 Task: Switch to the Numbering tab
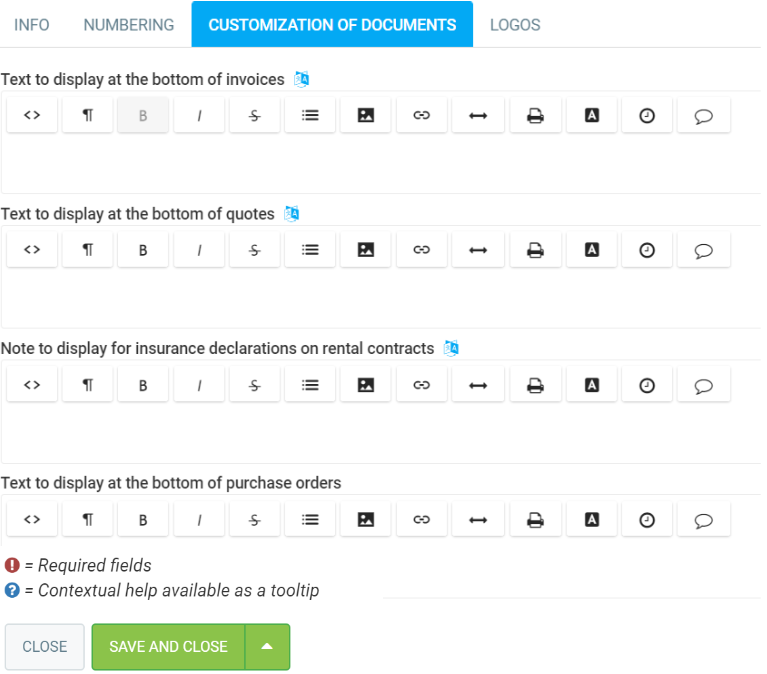[x=129, y=25]
